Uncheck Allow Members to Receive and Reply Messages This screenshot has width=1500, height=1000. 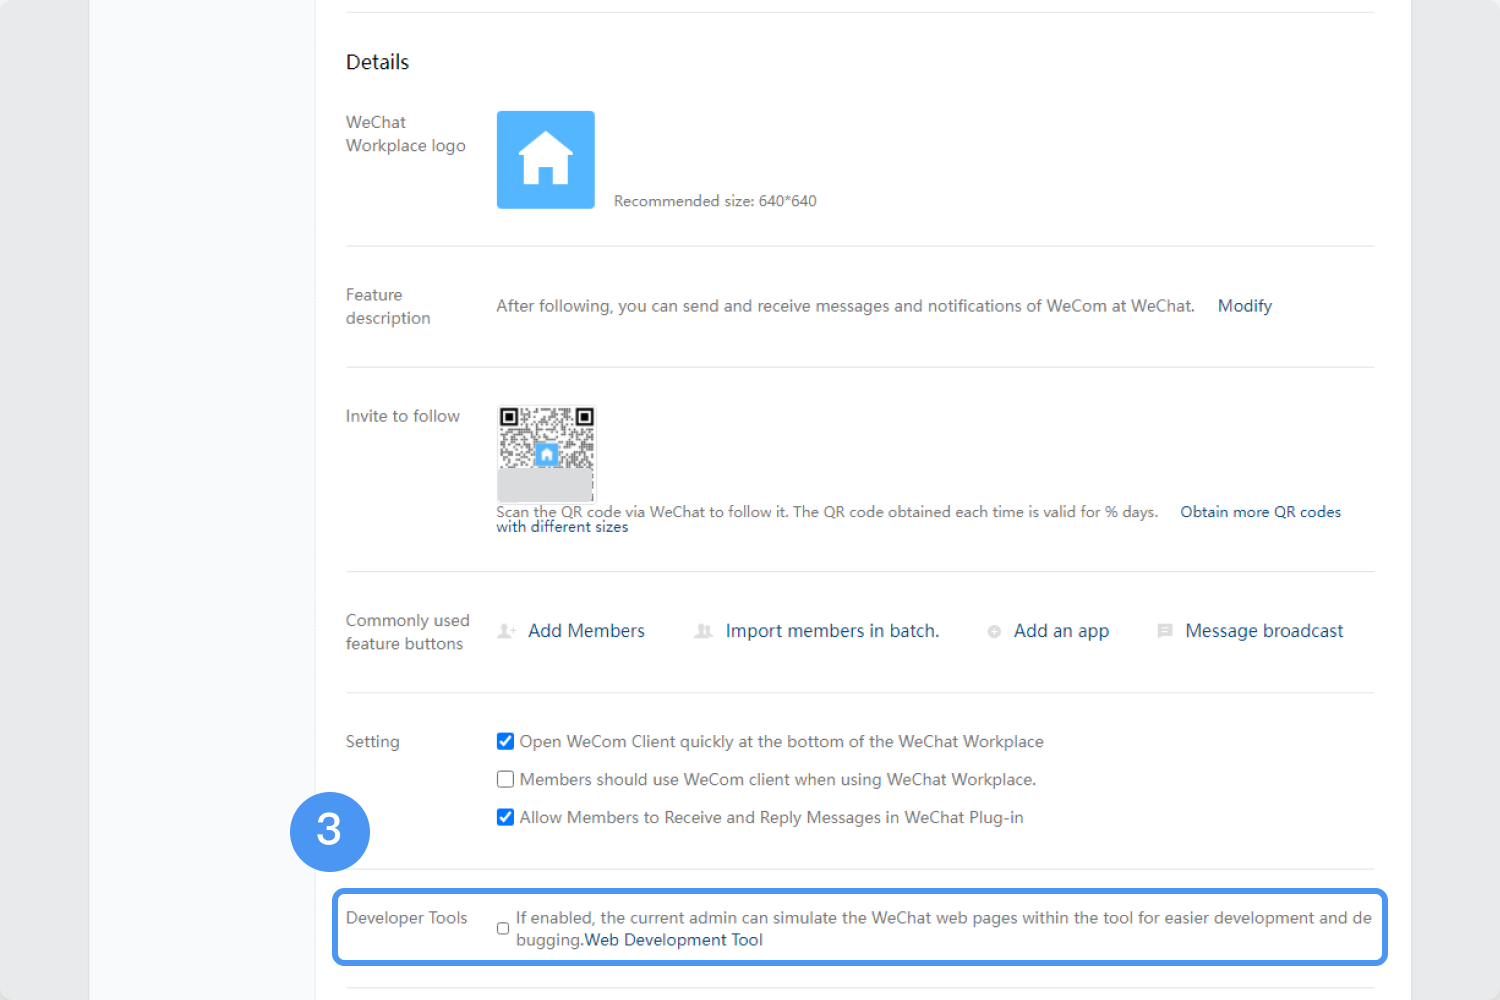click(x=506, y=817)
